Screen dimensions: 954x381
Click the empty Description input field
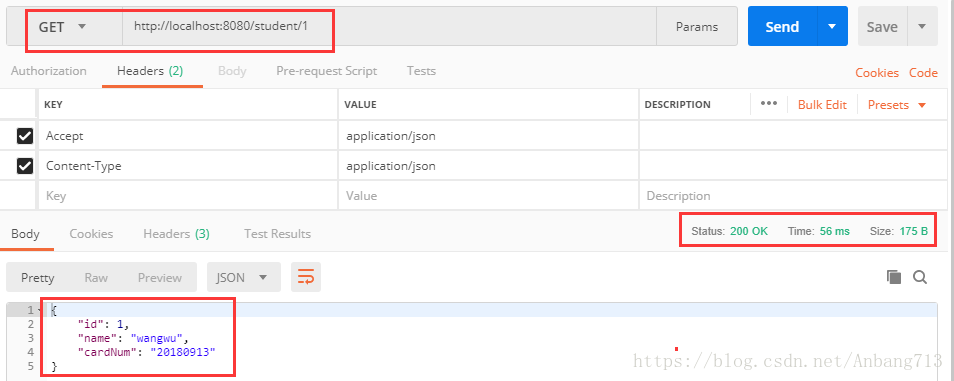pos(793,196)
